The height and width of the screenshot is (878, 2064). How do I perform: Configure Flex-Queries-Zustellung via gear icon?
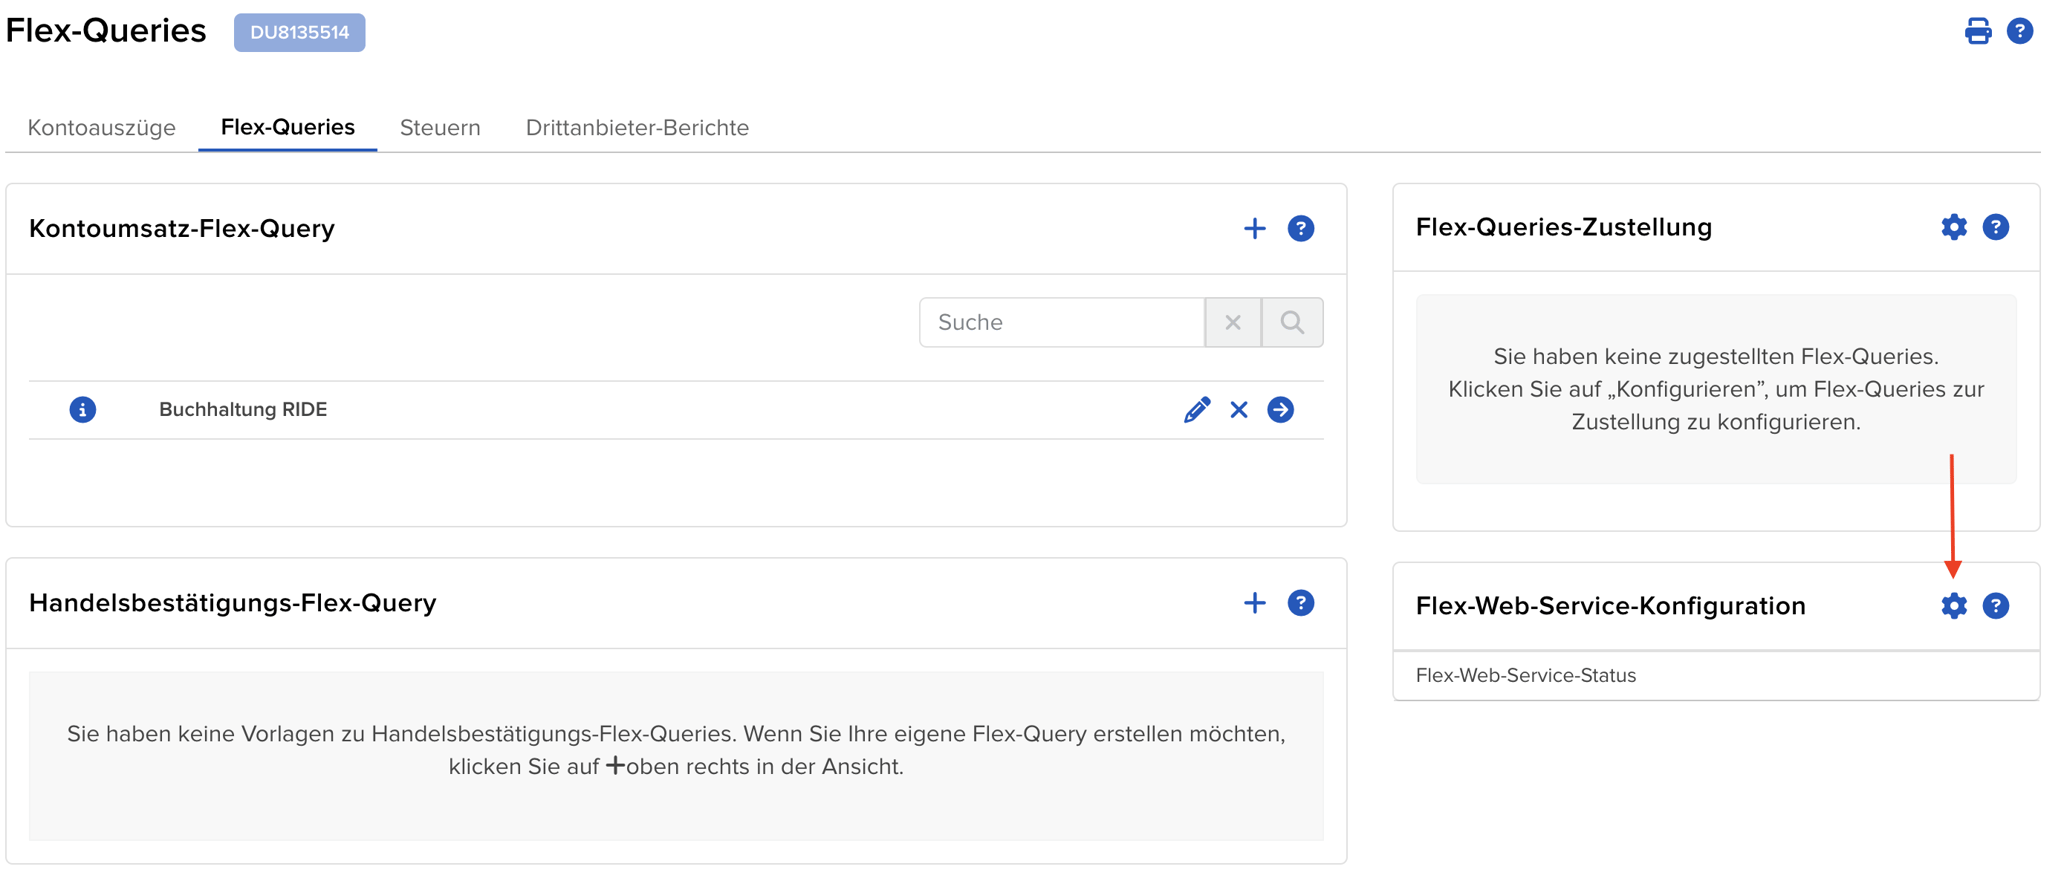1953,228
